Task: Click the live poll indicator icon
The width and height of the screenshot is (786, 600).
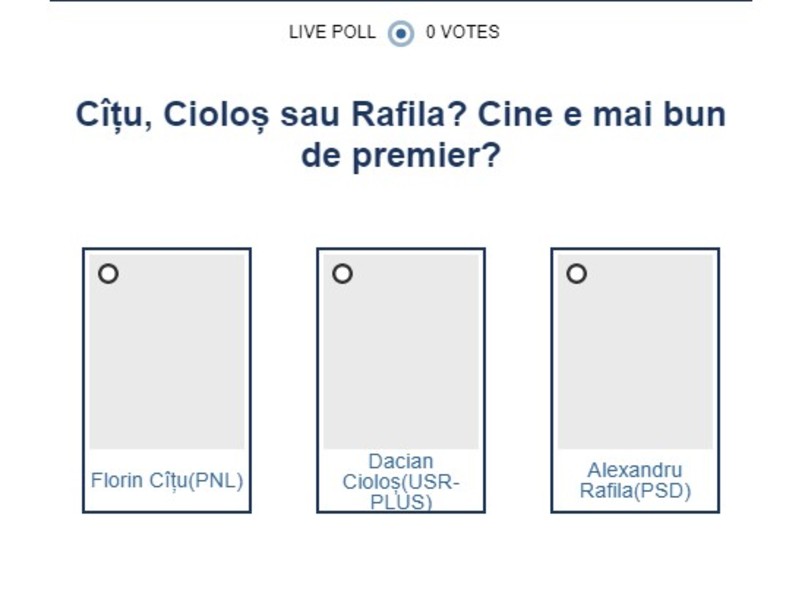Action: (x=401, y=33)
